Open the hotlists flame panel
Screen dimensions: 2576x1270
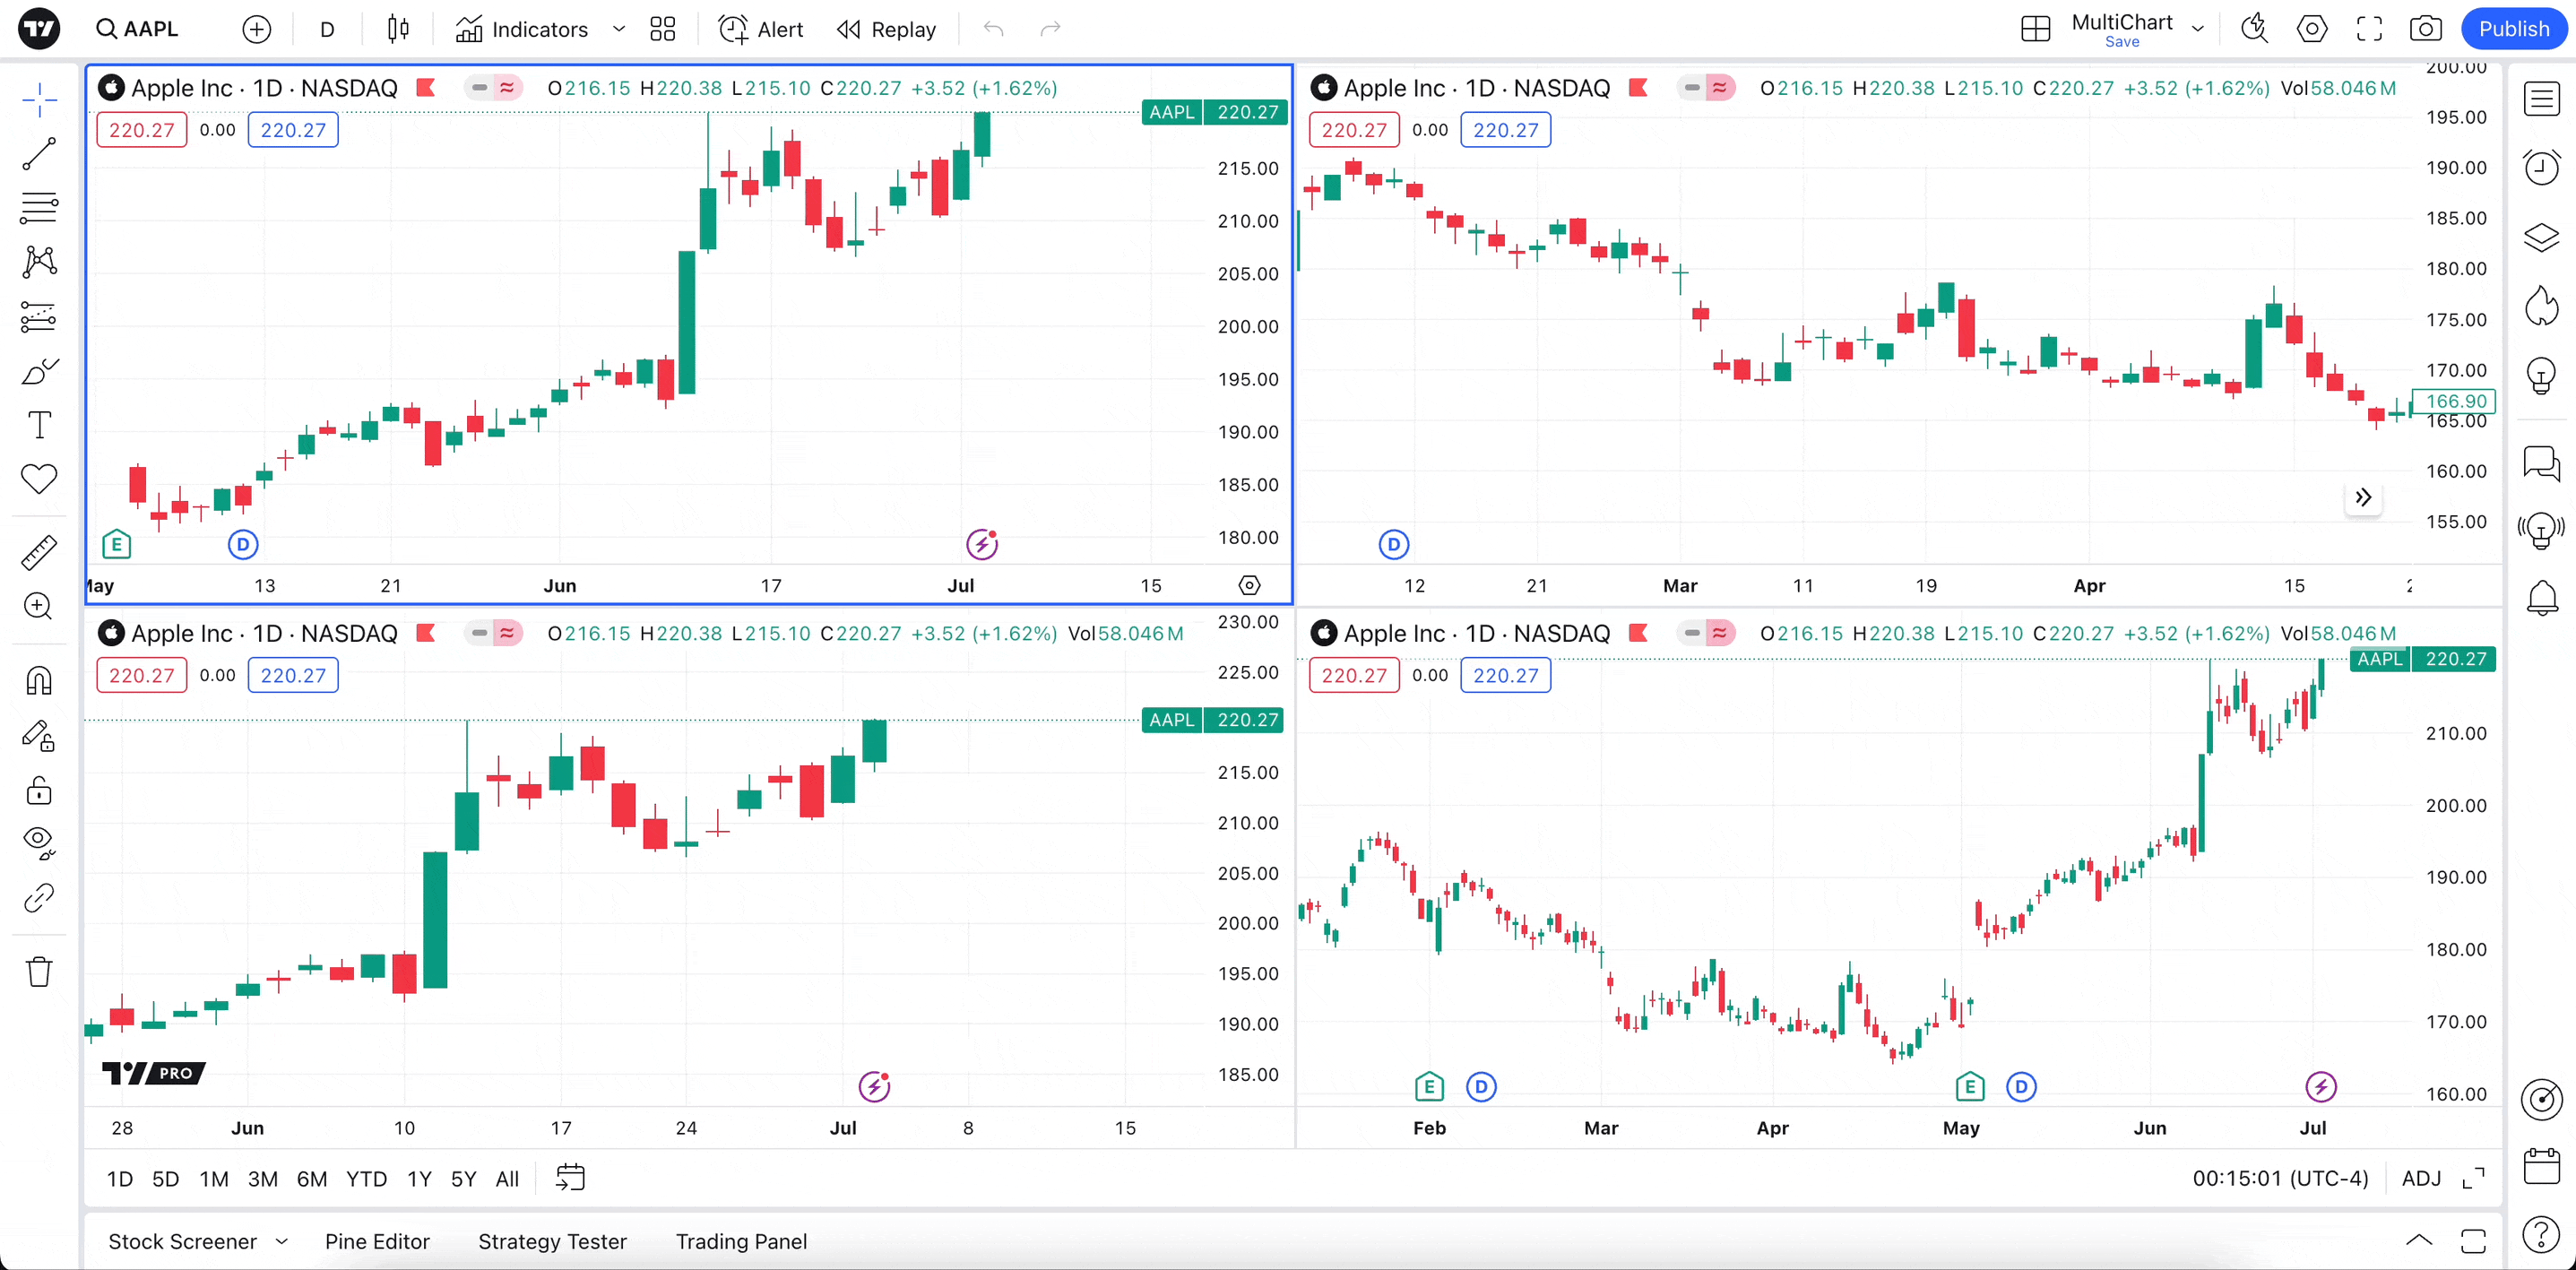tap(2541, 307)
